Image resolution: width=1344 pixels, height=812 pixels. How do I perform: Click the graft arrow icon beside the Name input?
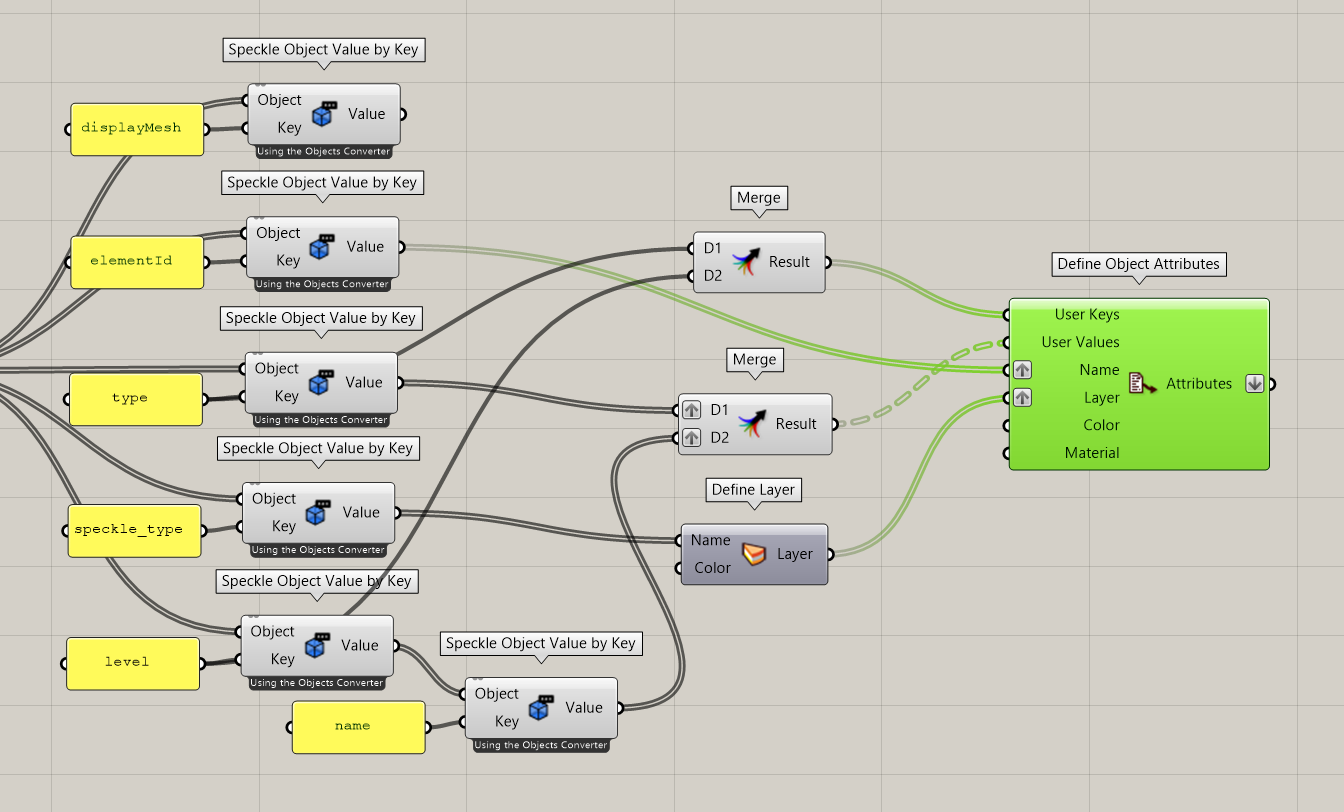1022,370
